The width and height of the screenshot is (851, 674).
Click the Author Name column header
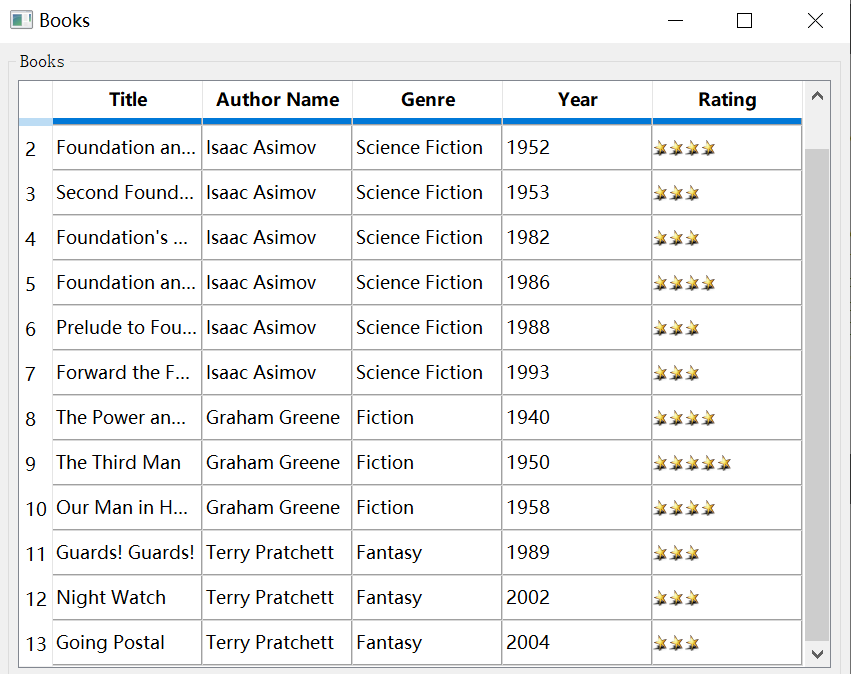277,100
